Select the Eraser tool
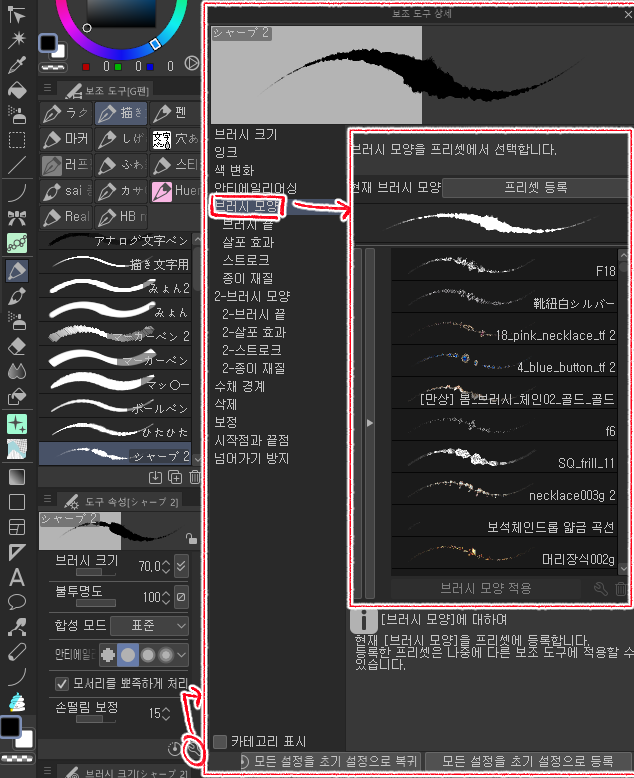Screen dimensions: 634x778 (x=16, y=346)
